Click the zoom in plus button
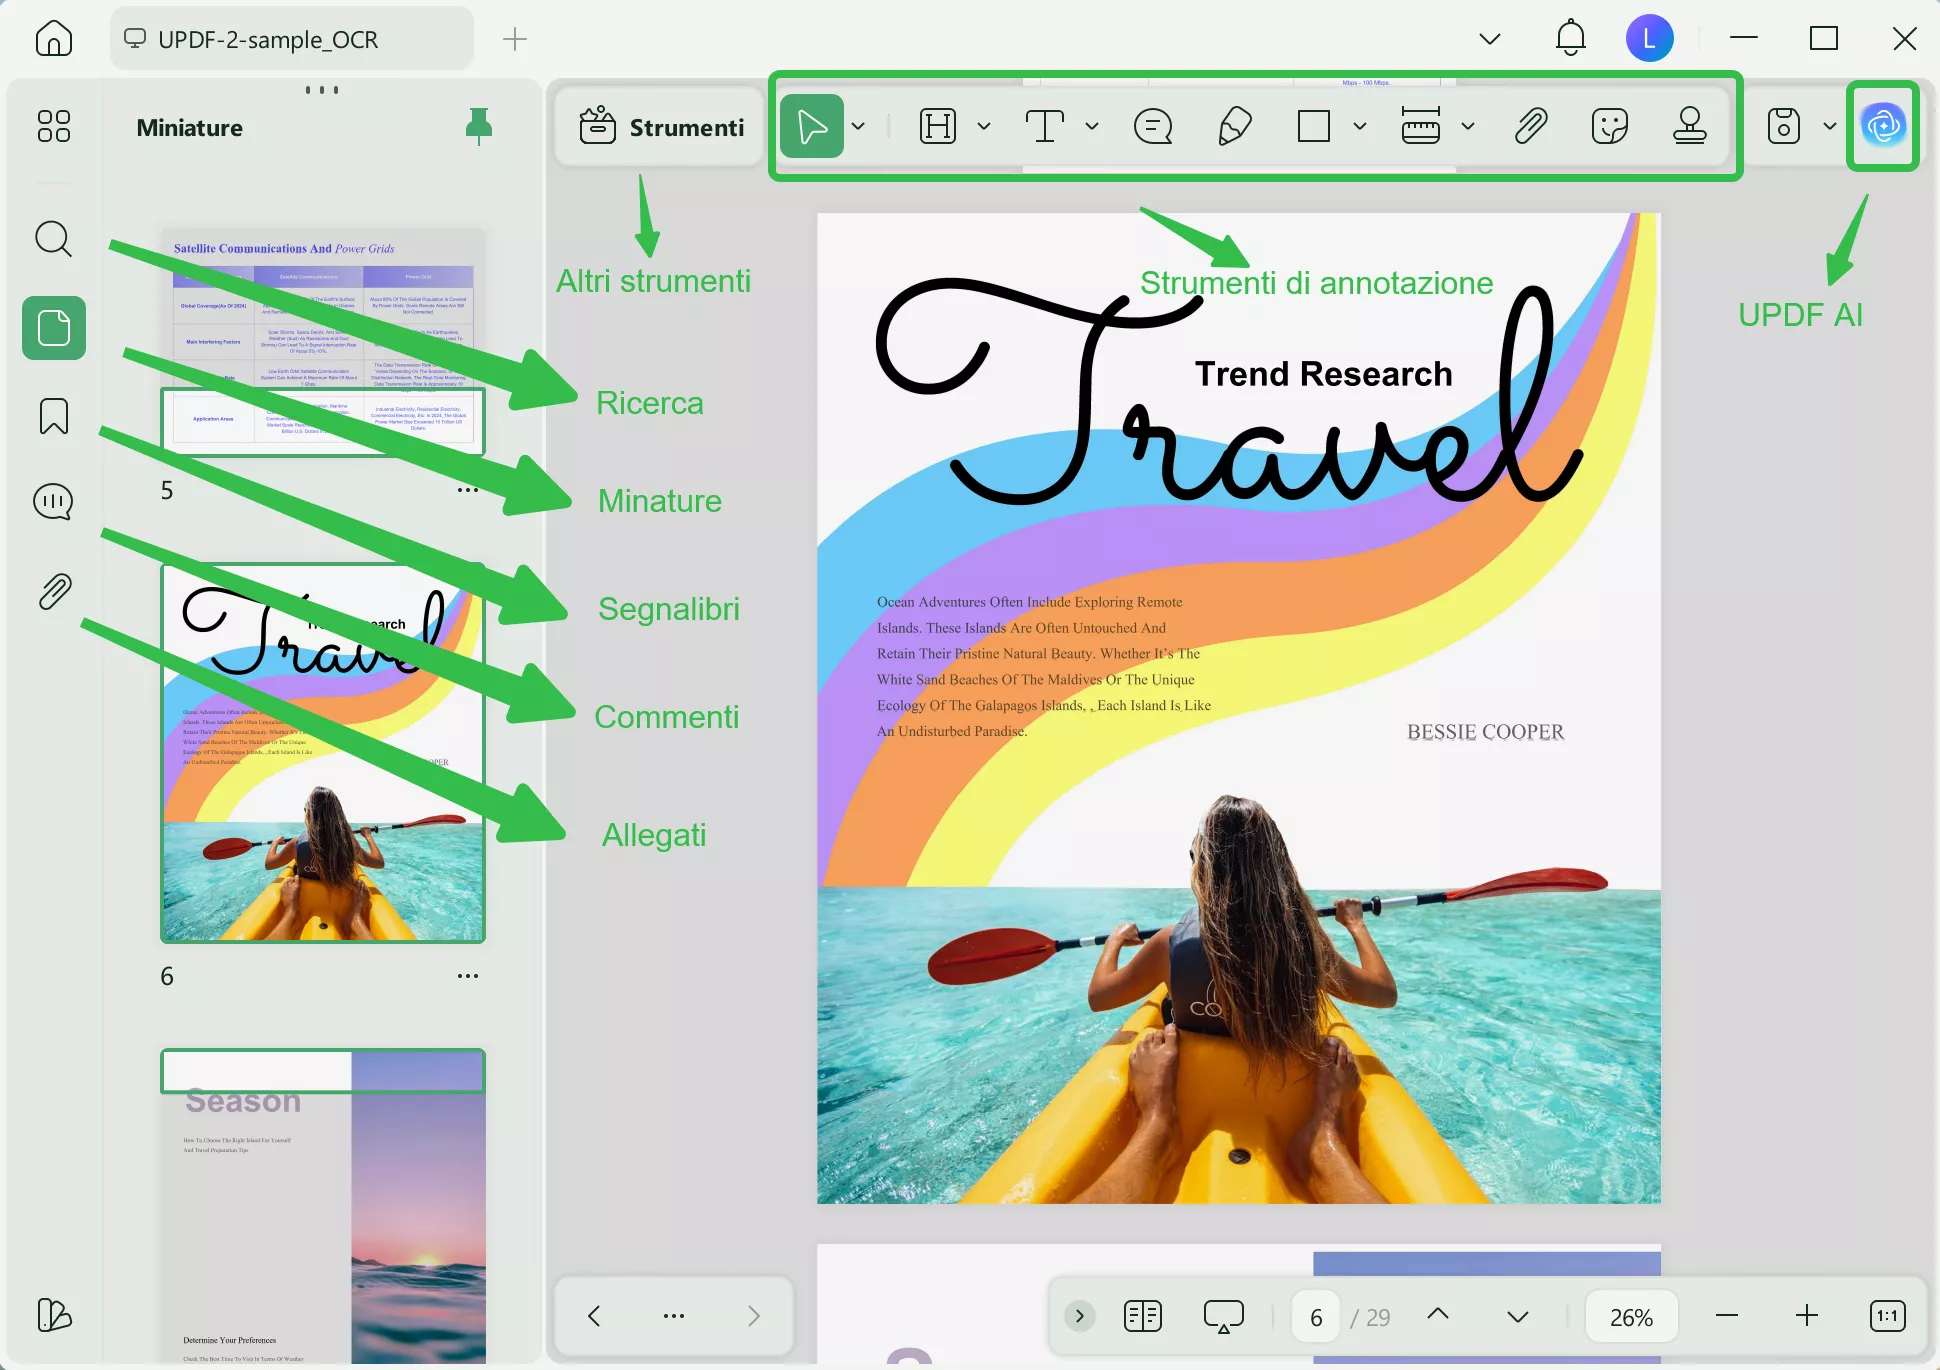 (x=1807, y=1316)
